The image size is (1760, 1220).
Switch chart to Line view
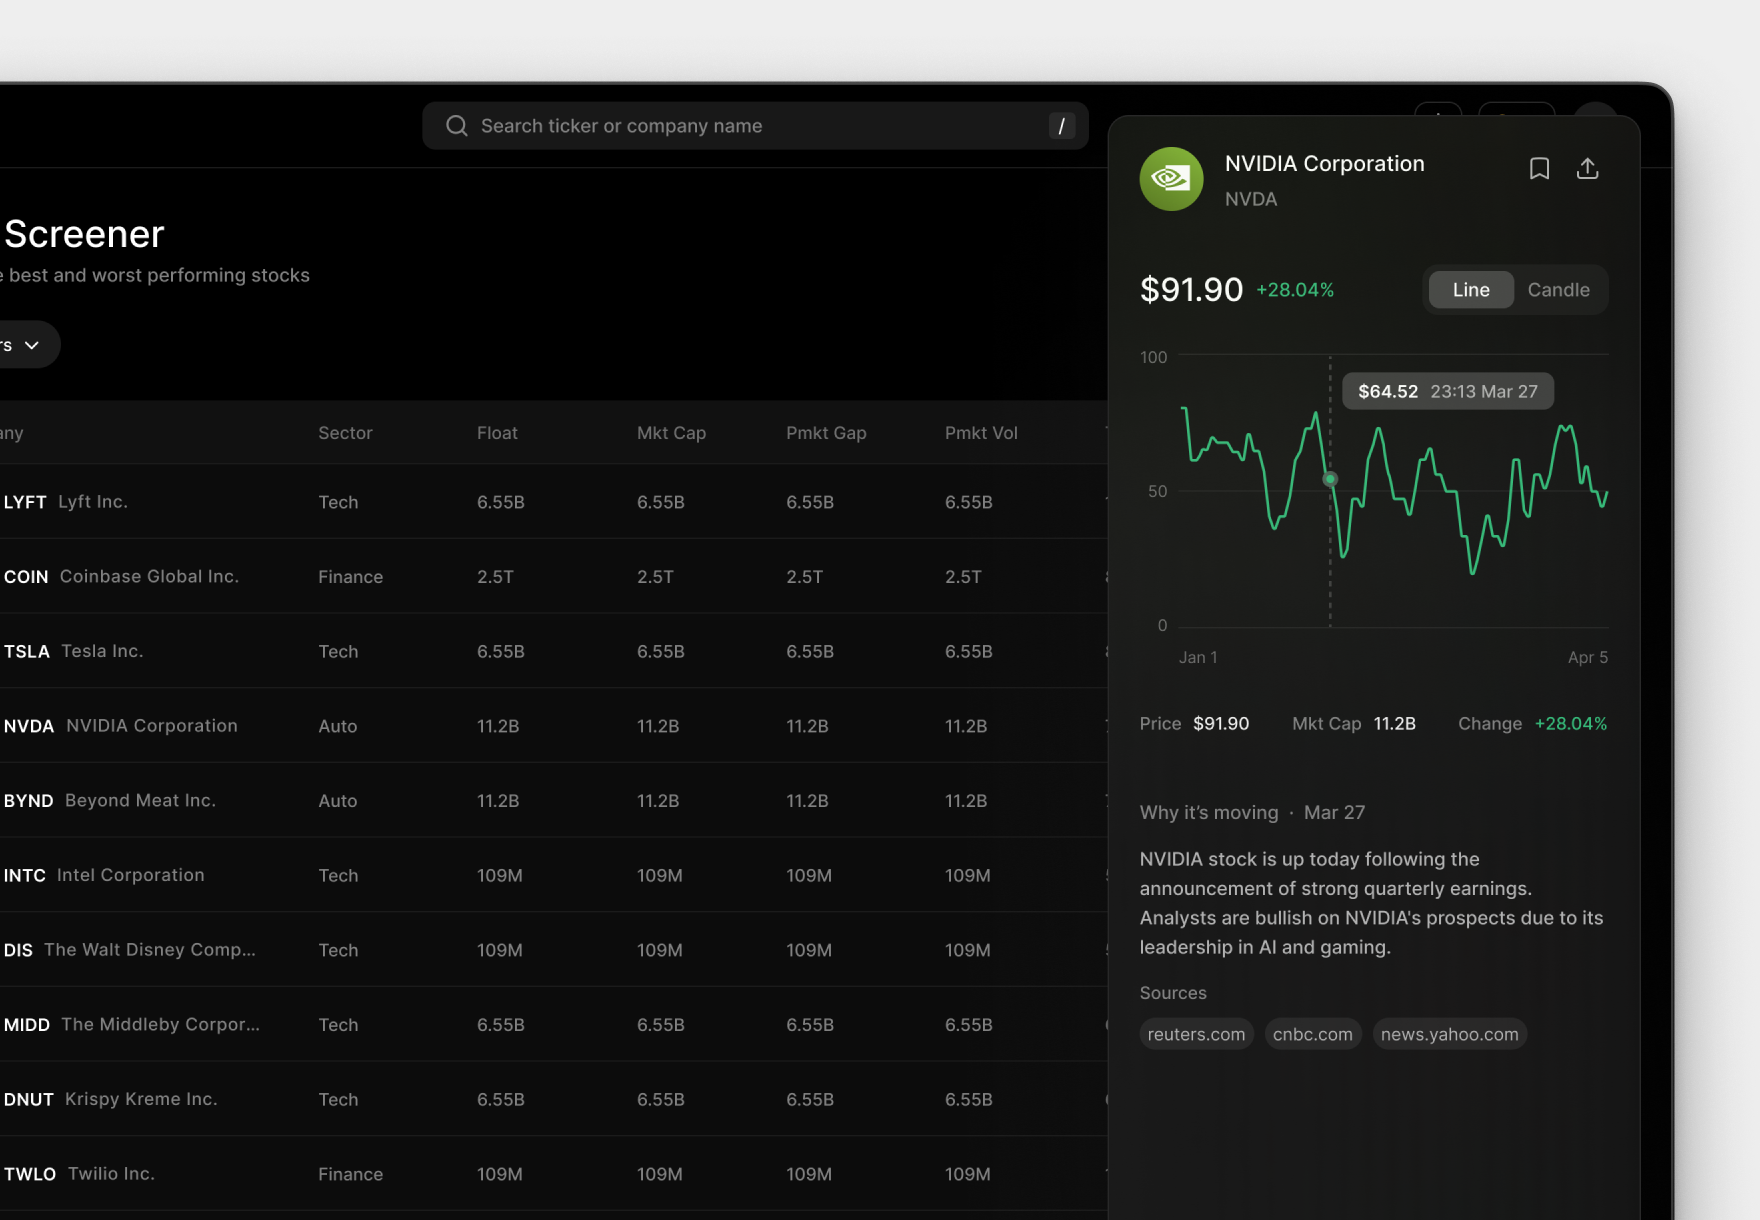coord(1470,290)
